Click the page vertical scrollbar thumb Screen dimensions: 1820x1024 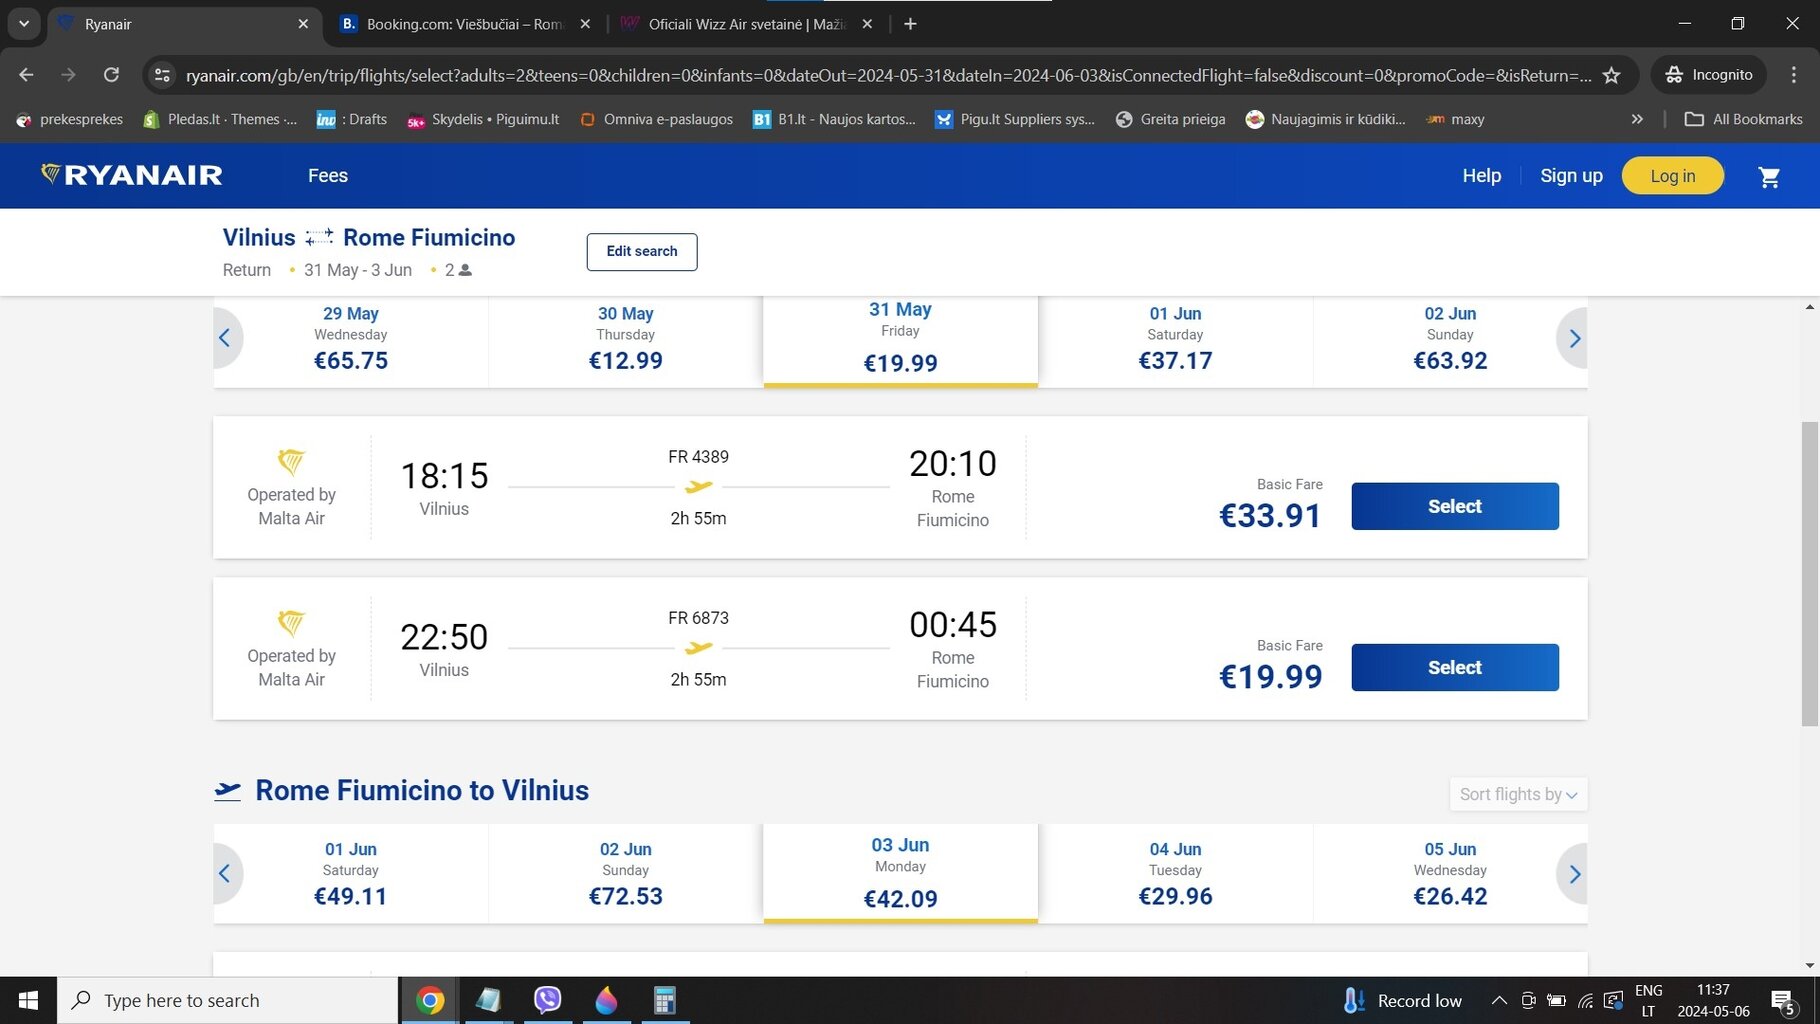click(x=1810, y=573)
